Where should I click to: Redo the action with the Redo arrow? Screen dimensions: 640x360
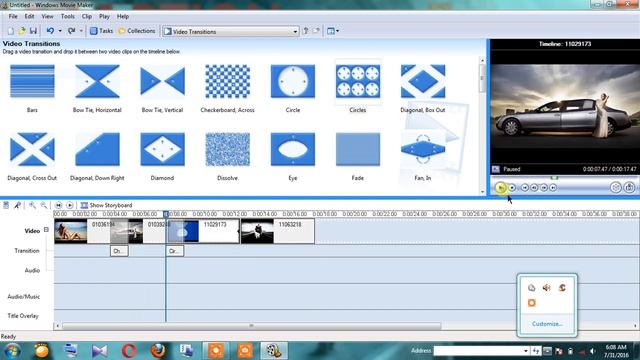pos(71,31)
